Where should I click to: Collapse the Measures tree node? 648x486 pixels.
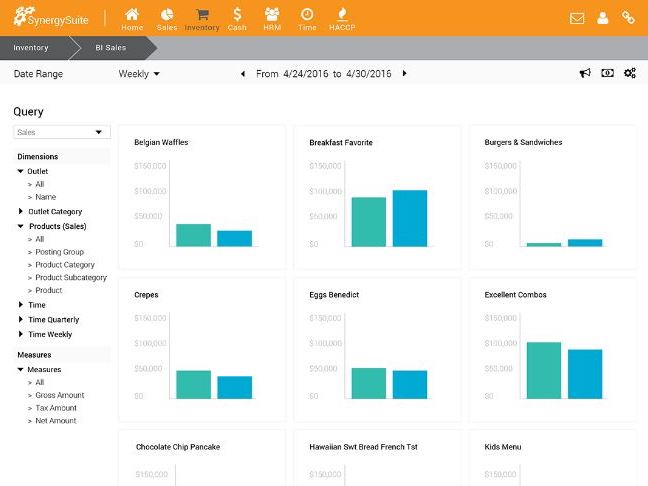click(x=21, y=370)
